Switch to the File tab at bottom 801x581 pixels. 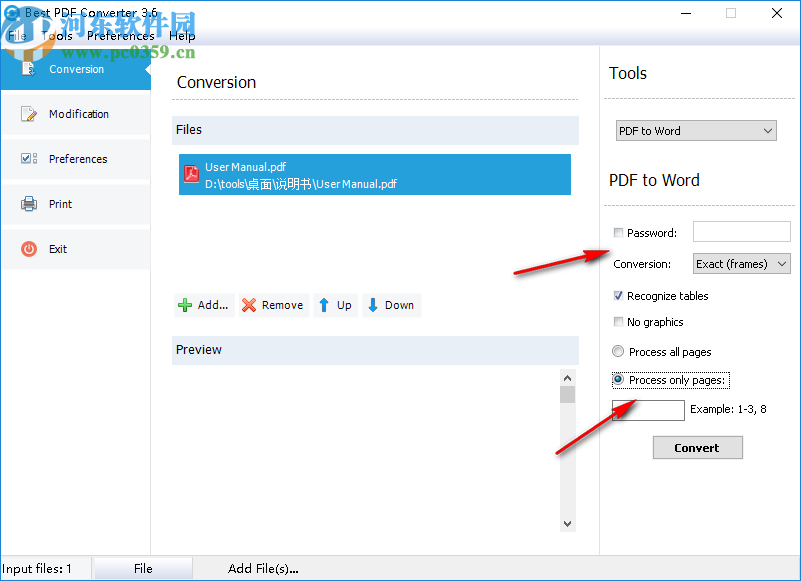pos(142,567)
